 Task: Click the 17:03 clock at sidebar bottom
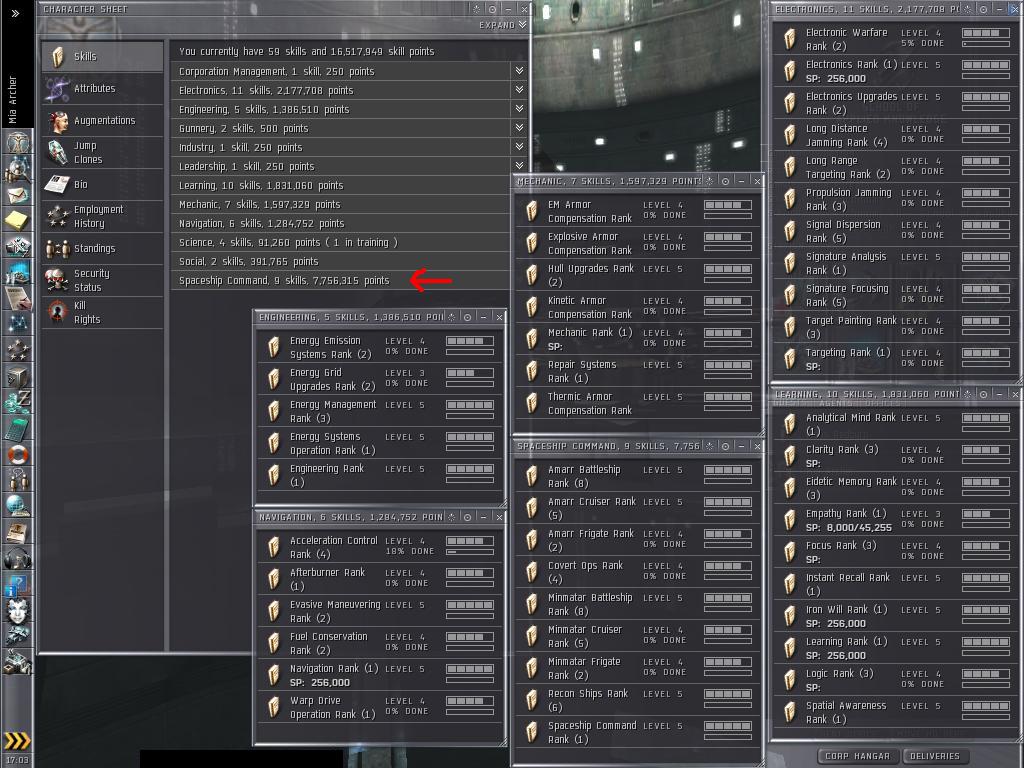click(17, 760)
